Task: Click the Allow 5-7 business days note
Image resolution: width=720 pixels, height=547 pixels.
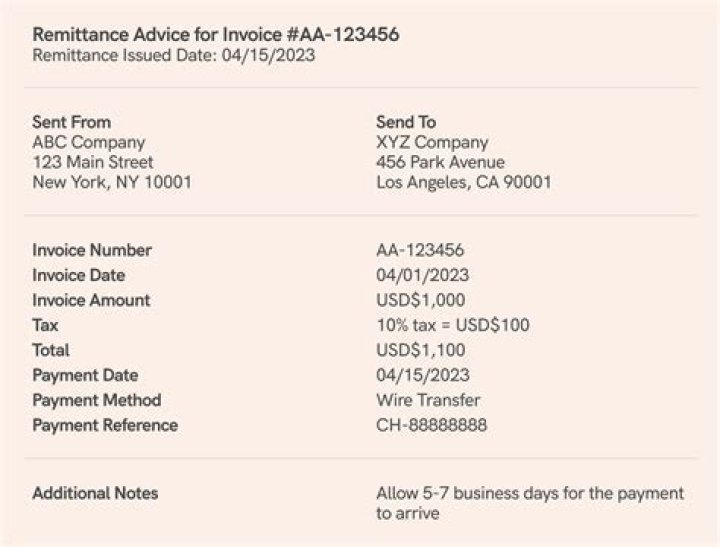Action: click(530, 503)
